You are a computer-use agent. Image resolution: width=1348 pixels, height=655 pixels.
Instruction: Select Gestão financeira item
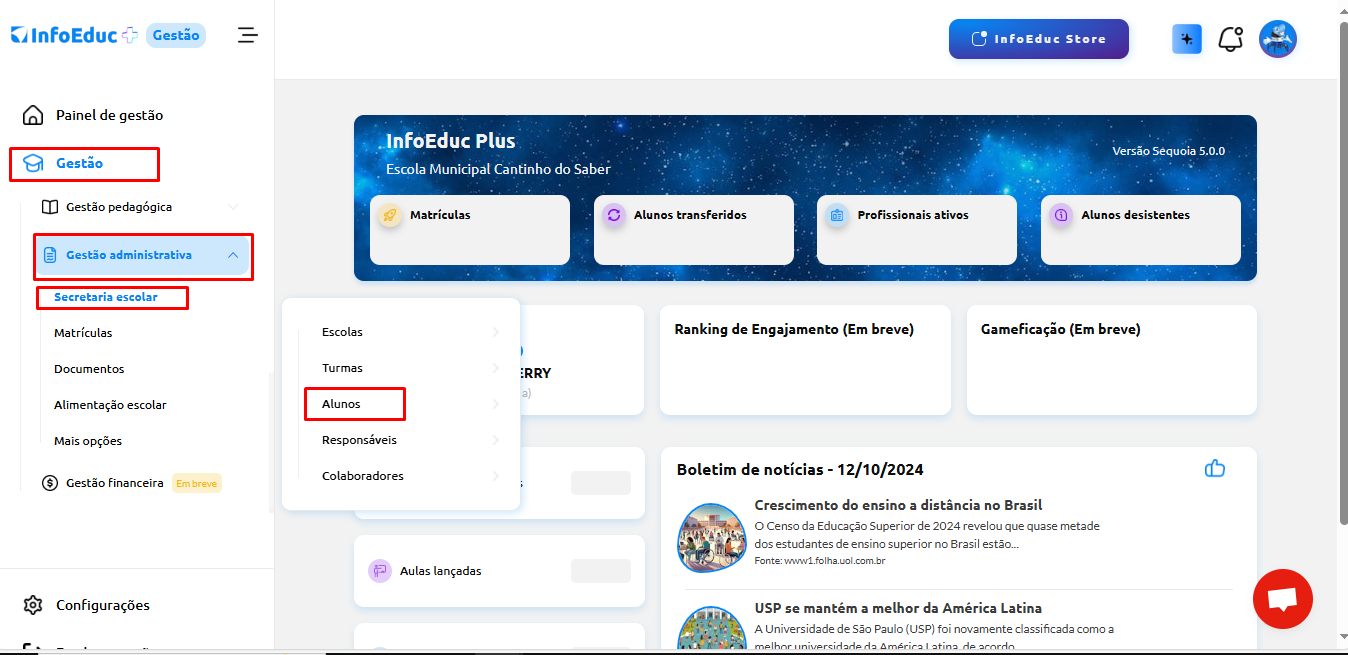pos(115,483)
